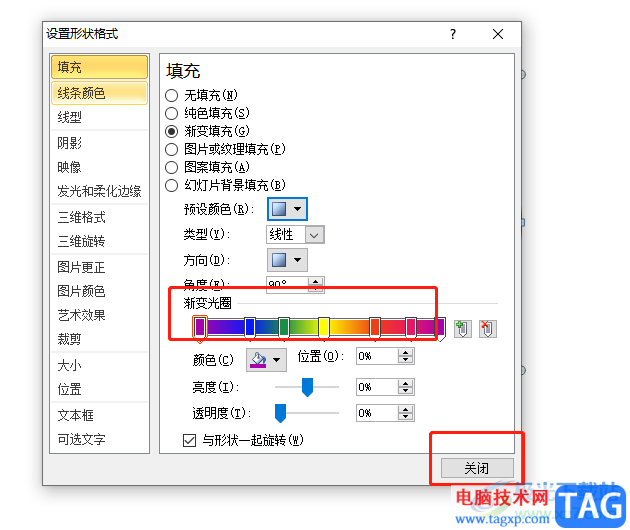The image size is (630, 530).
Task: Select the blue gradient stop
Action: (250, 327)
